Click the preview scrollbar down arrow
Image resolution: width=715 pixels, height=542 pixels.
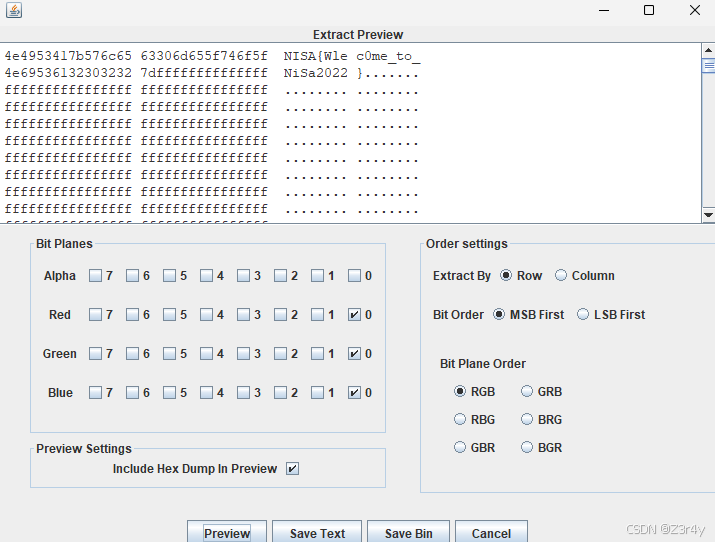pos(708,215)
